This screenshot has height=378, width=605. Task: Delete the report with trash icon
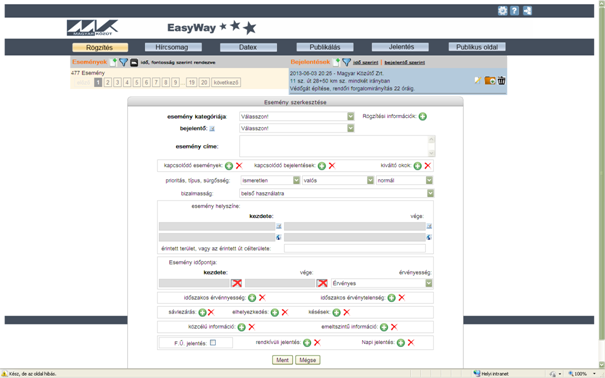pos(502,80)
